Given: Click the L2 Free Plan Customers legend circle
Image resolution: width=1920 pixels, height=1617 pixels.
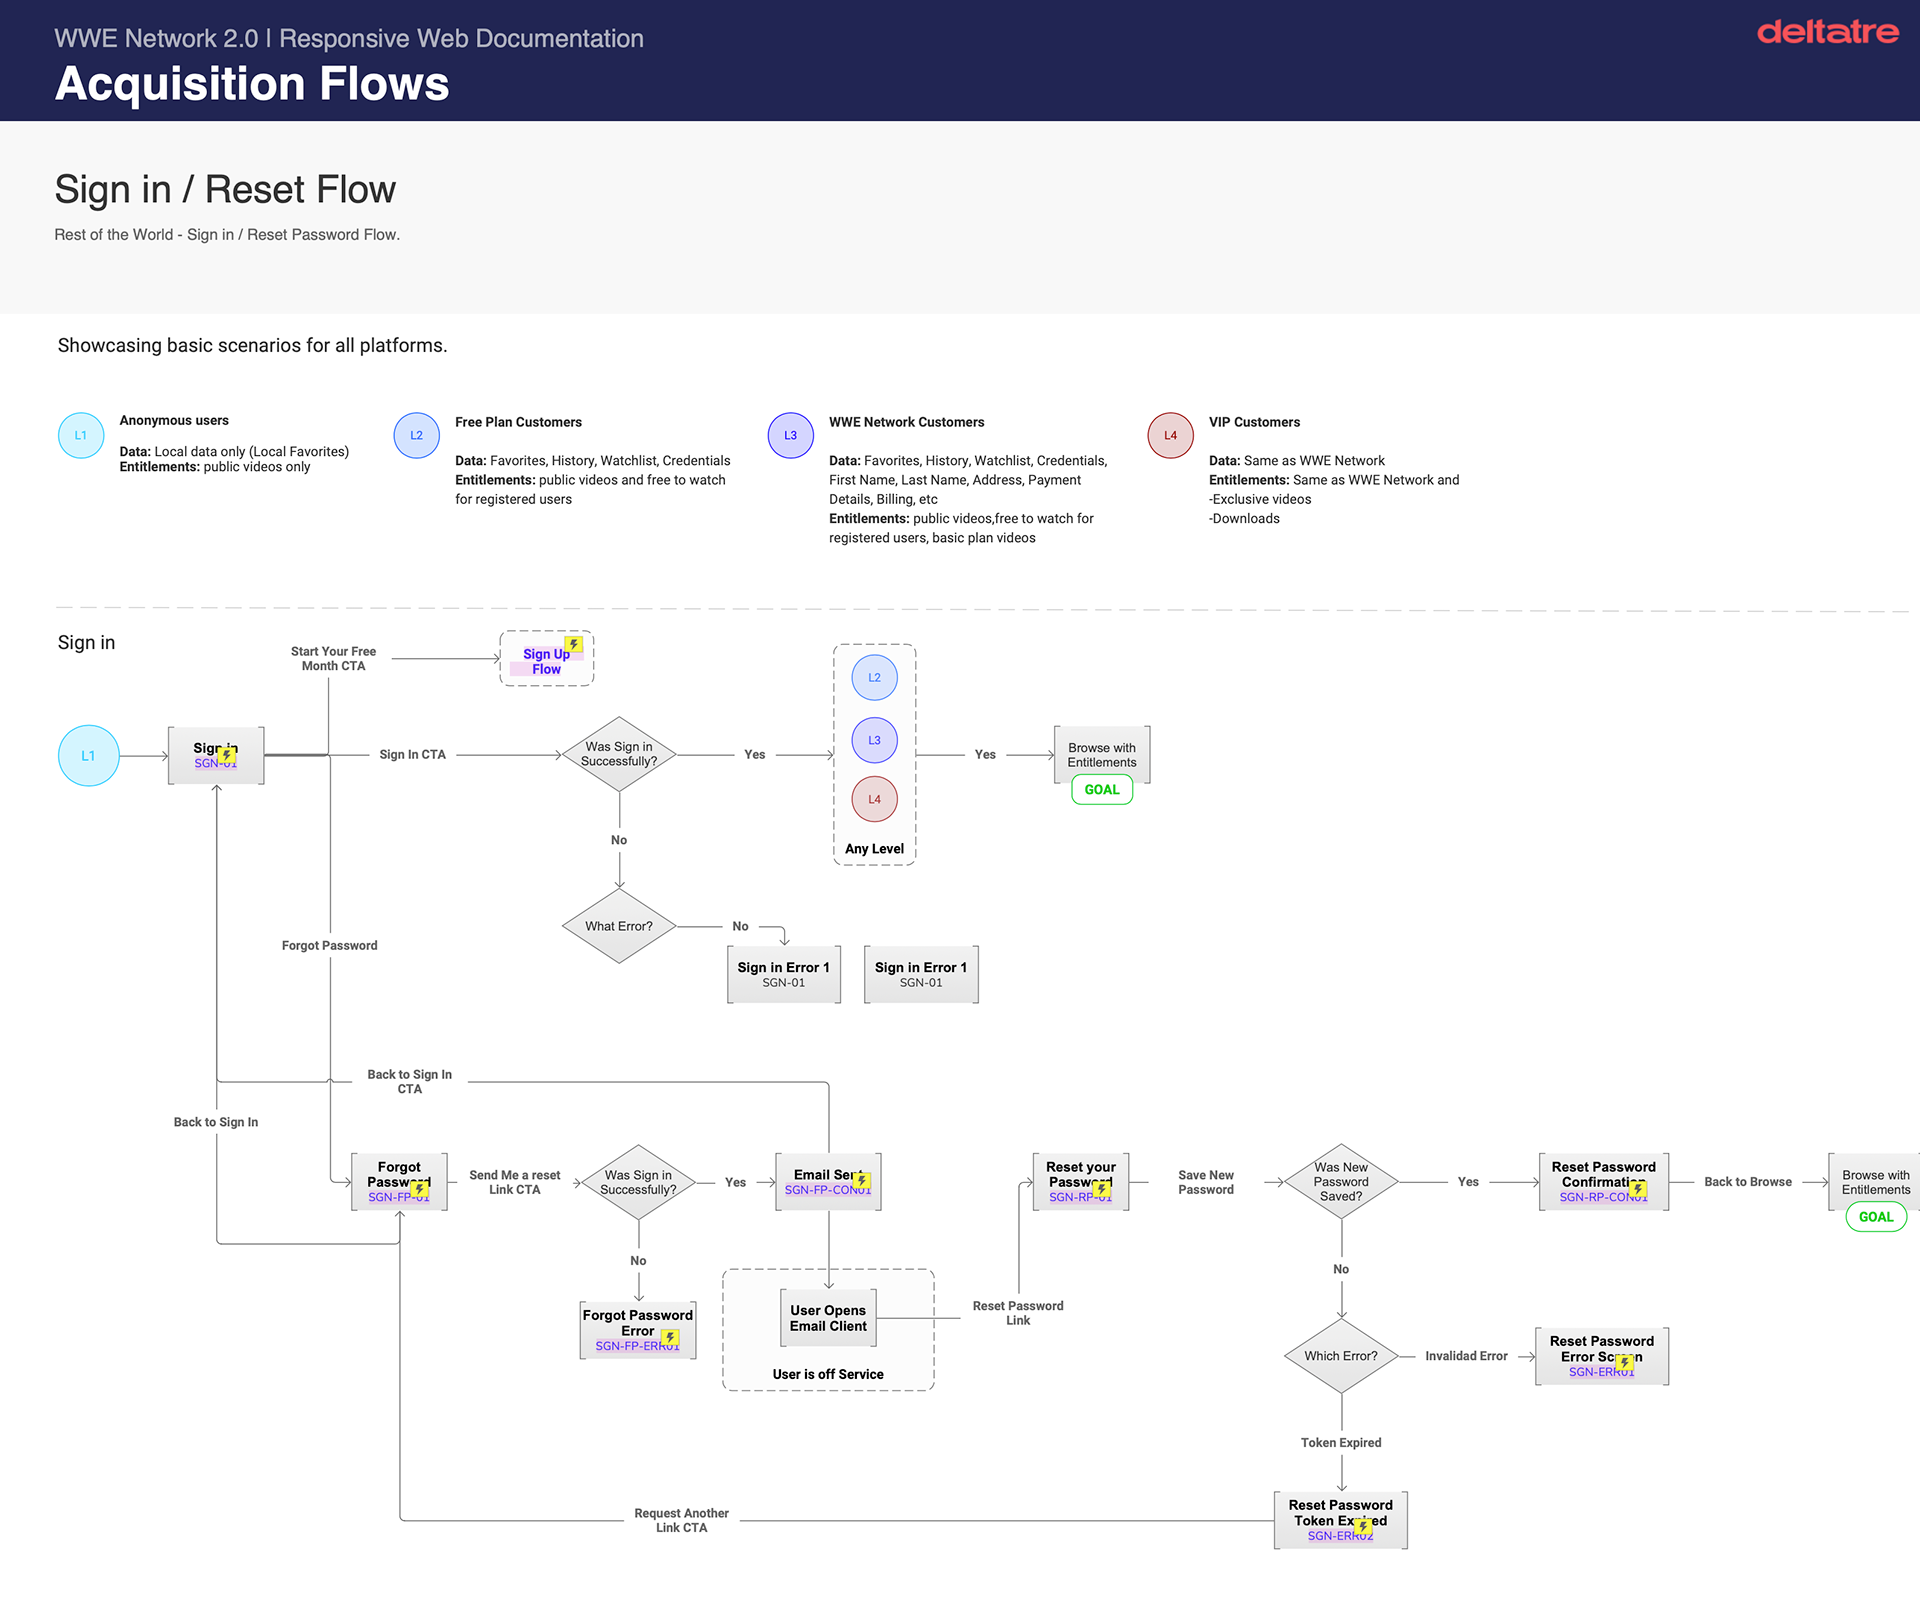Looking at the screenshot, I should (417, 436).
